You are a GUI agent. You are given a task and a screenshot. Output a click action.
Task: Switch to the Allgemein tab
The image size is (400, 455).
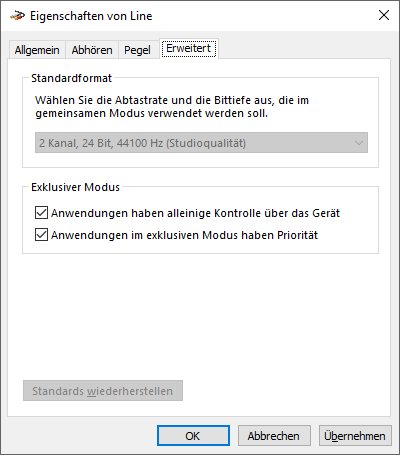coord(37,50)
